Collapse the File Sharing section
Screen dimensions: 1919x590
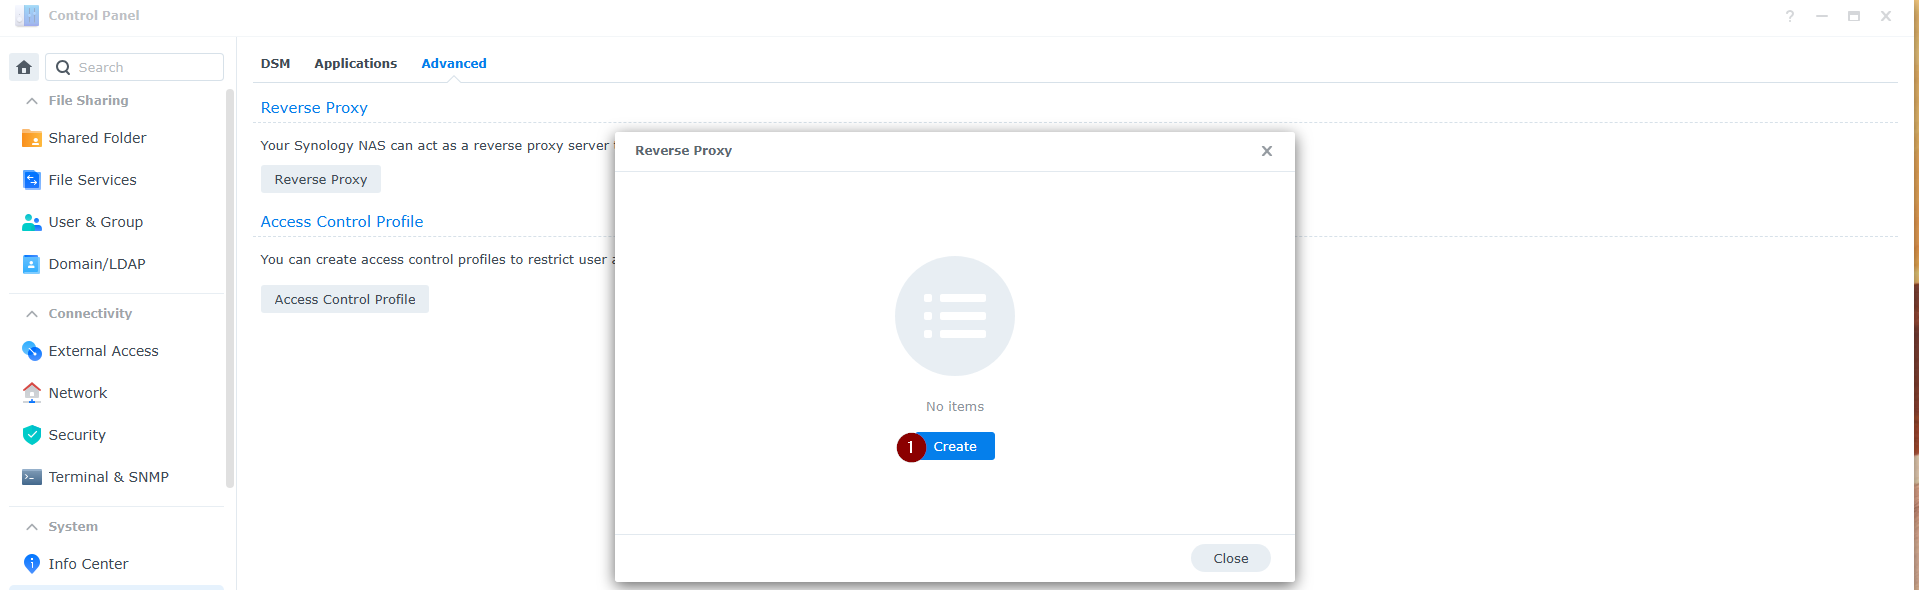coord(32,101)
